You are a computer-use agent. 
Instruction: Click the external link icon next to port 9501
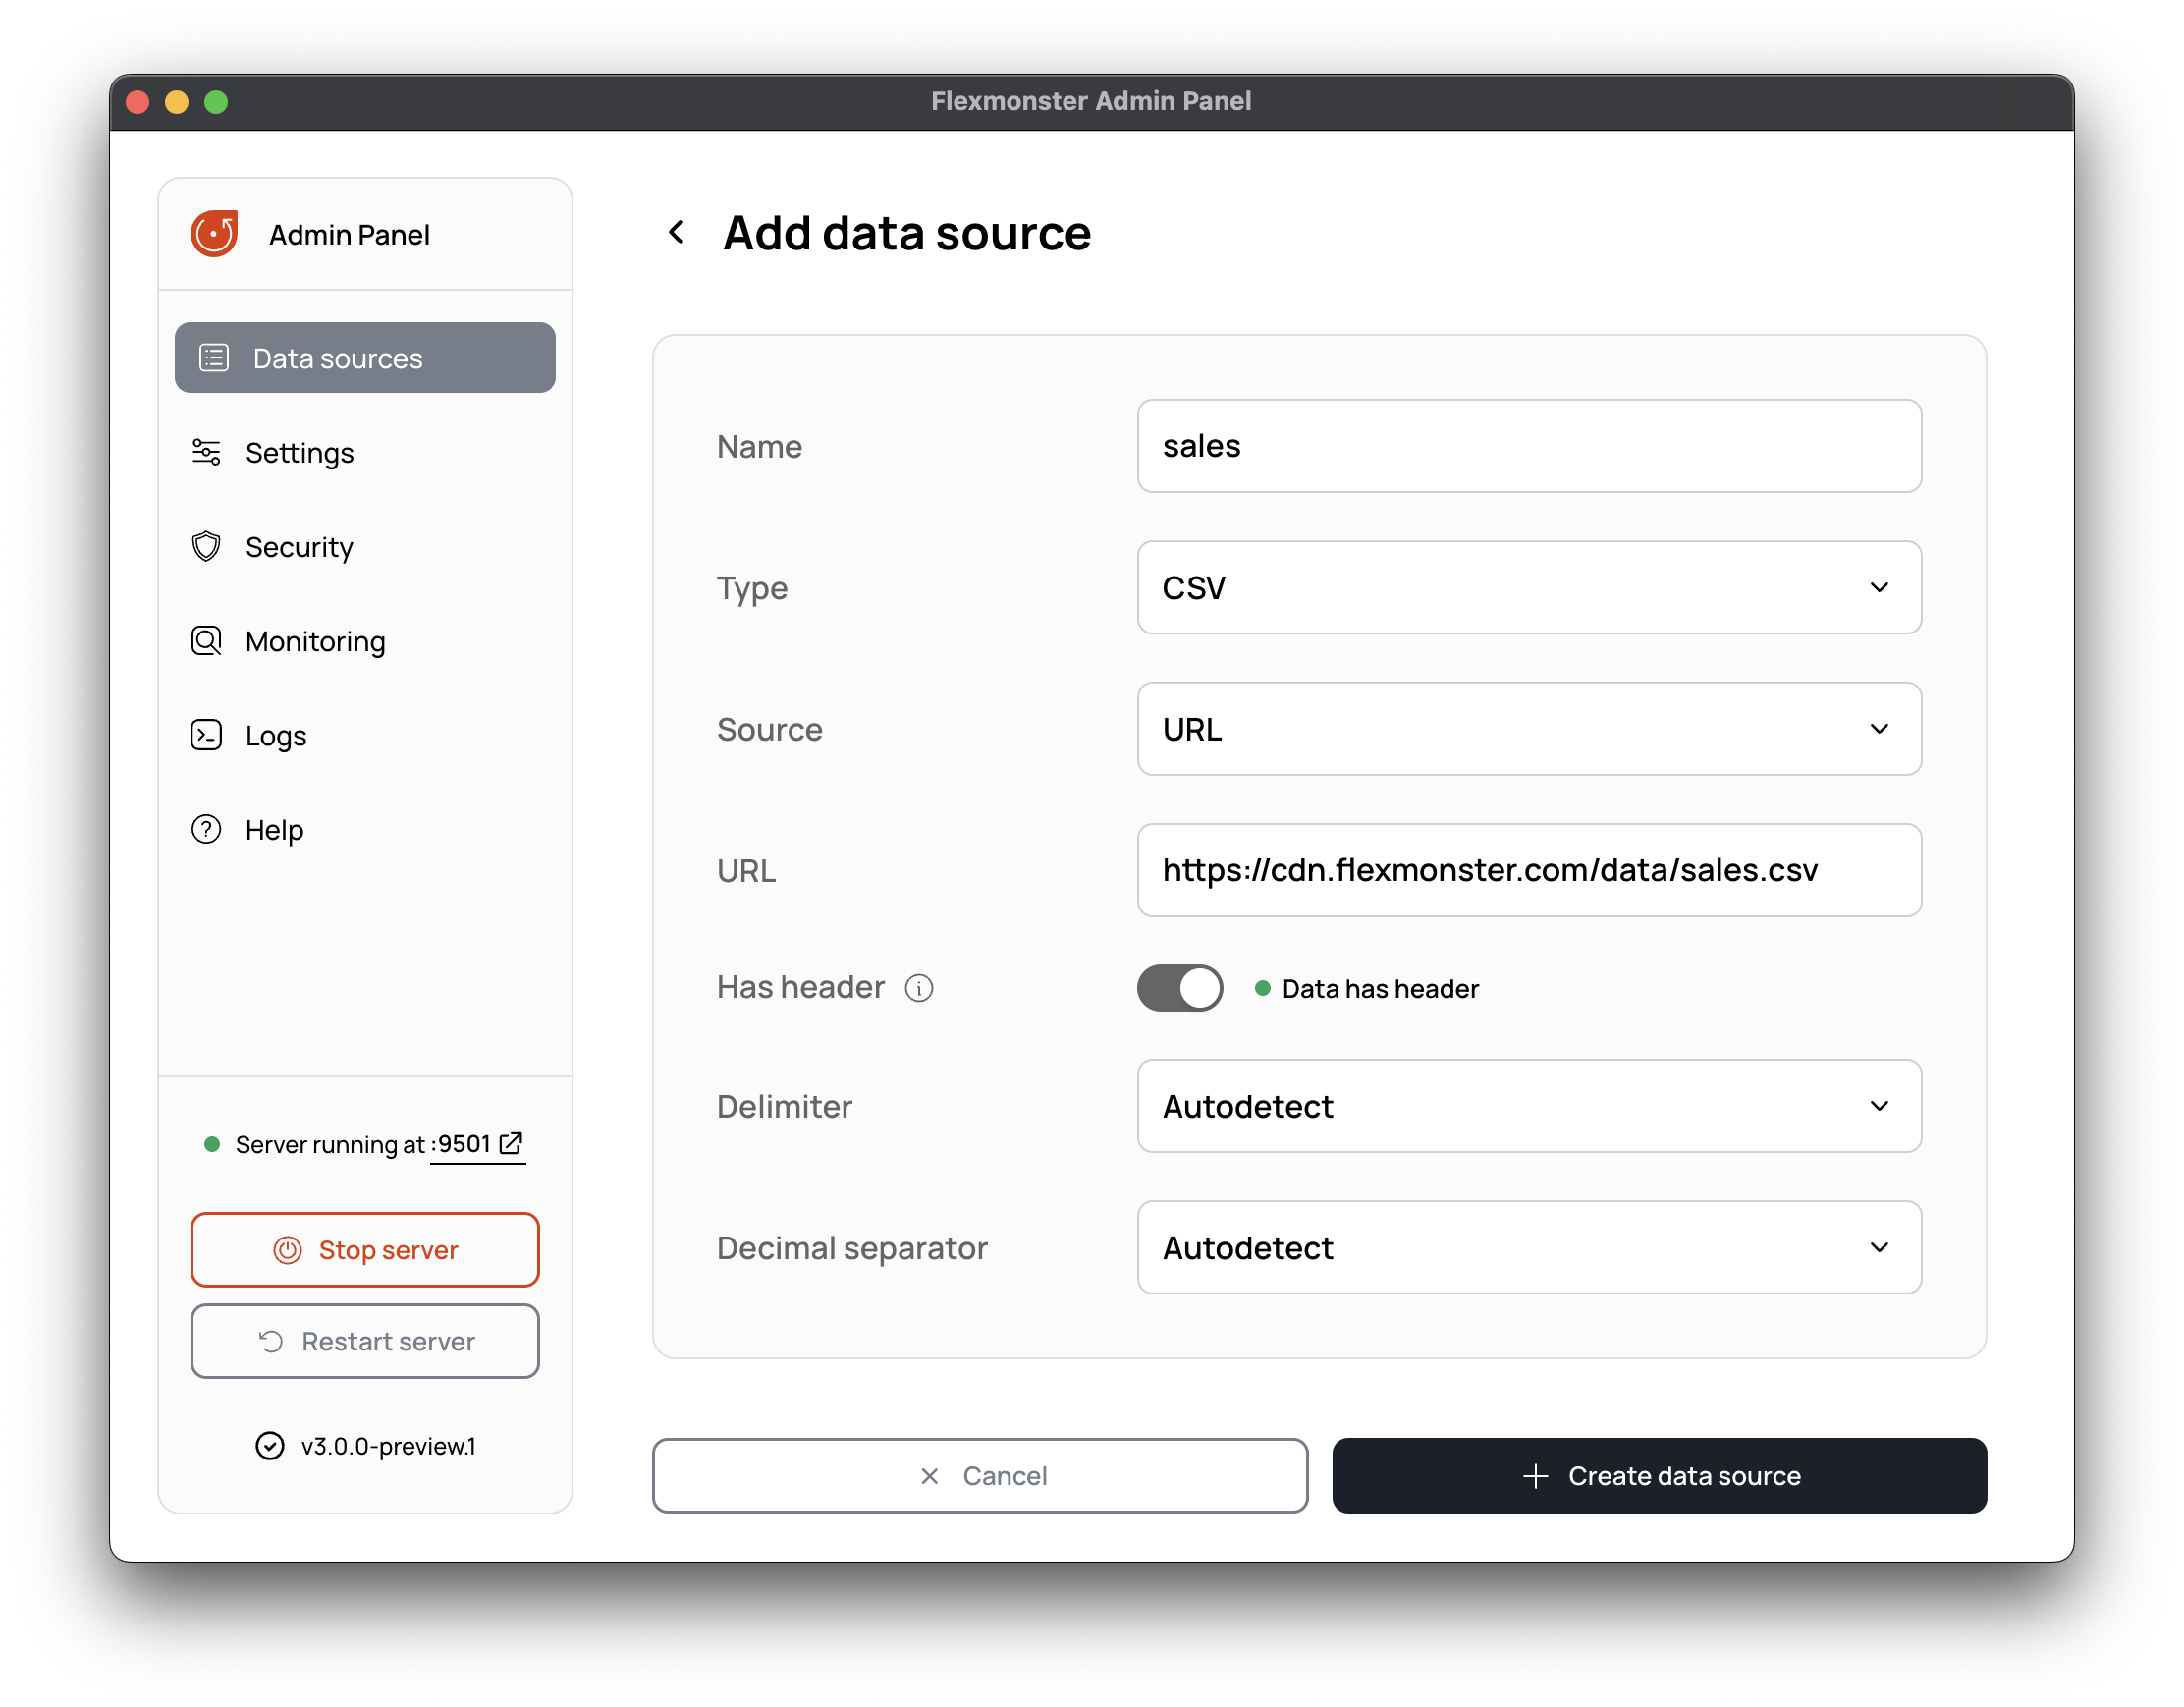click(x=511, y=1143)
